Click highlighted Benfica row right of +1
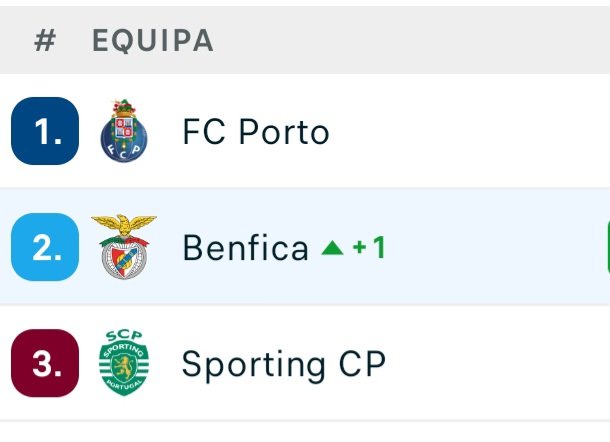The width and height of the screenshot is (610, 442). (490, 248)
